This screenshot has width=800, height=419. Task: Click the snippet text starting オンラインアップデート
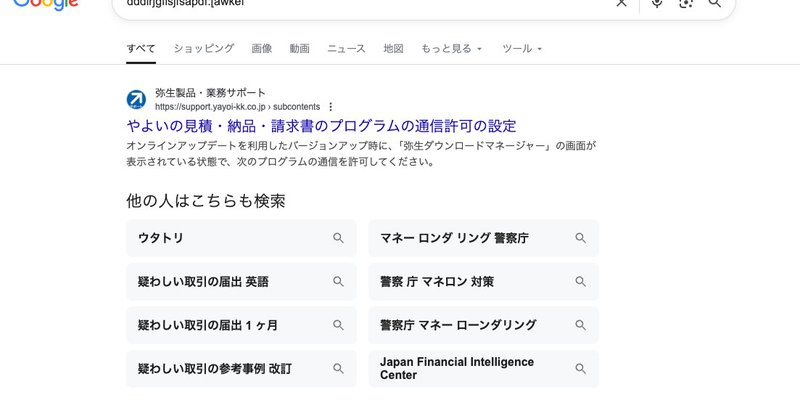(x=361, y=154)
